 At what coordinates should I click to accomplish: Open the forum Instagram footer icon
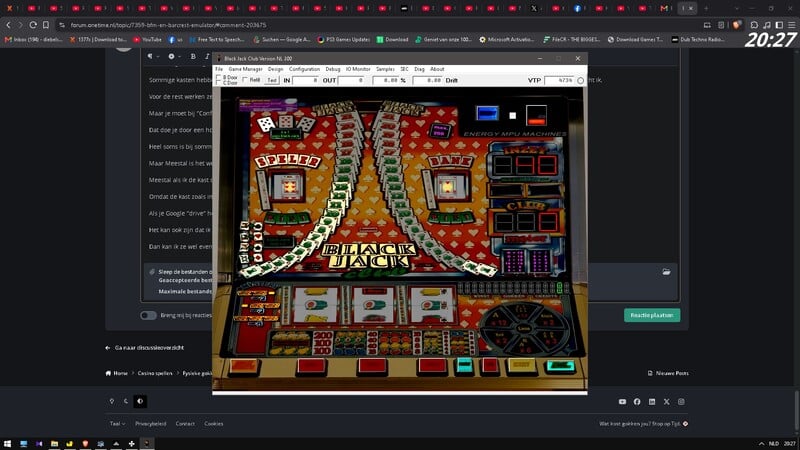681,402
